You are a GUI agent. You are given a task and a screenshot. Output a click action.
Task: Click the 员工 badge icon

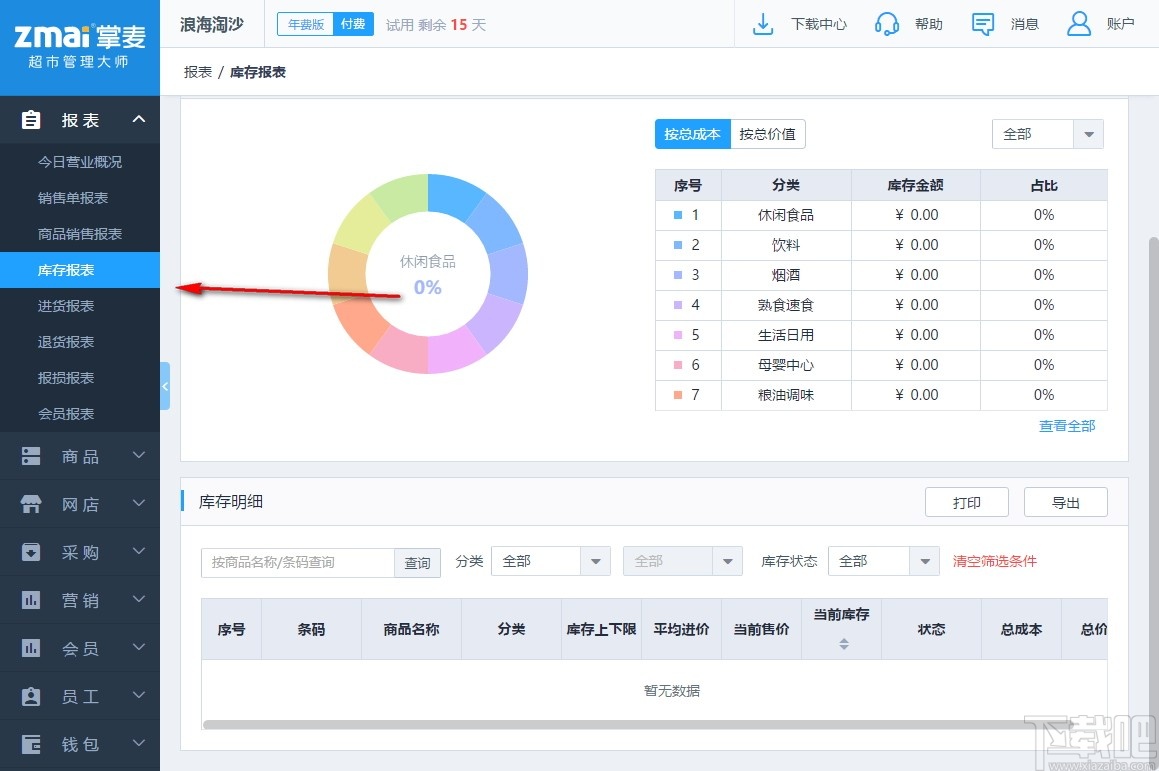coord(31,696)
